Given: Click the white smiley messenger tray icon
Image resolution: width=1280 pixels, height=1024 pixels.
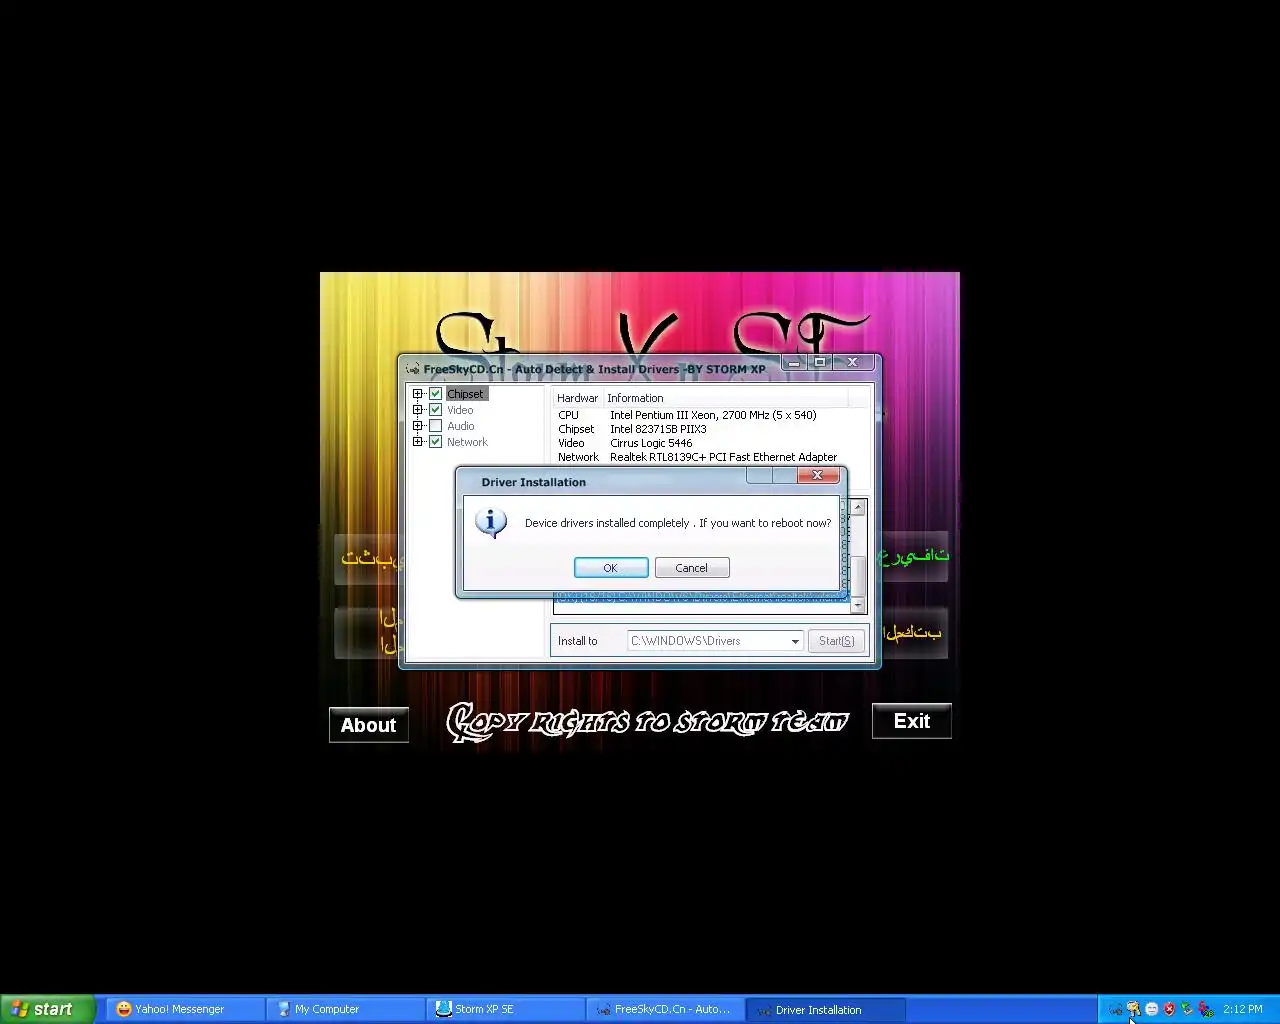Looking at the screenshot, I should click(1151, 1009).
